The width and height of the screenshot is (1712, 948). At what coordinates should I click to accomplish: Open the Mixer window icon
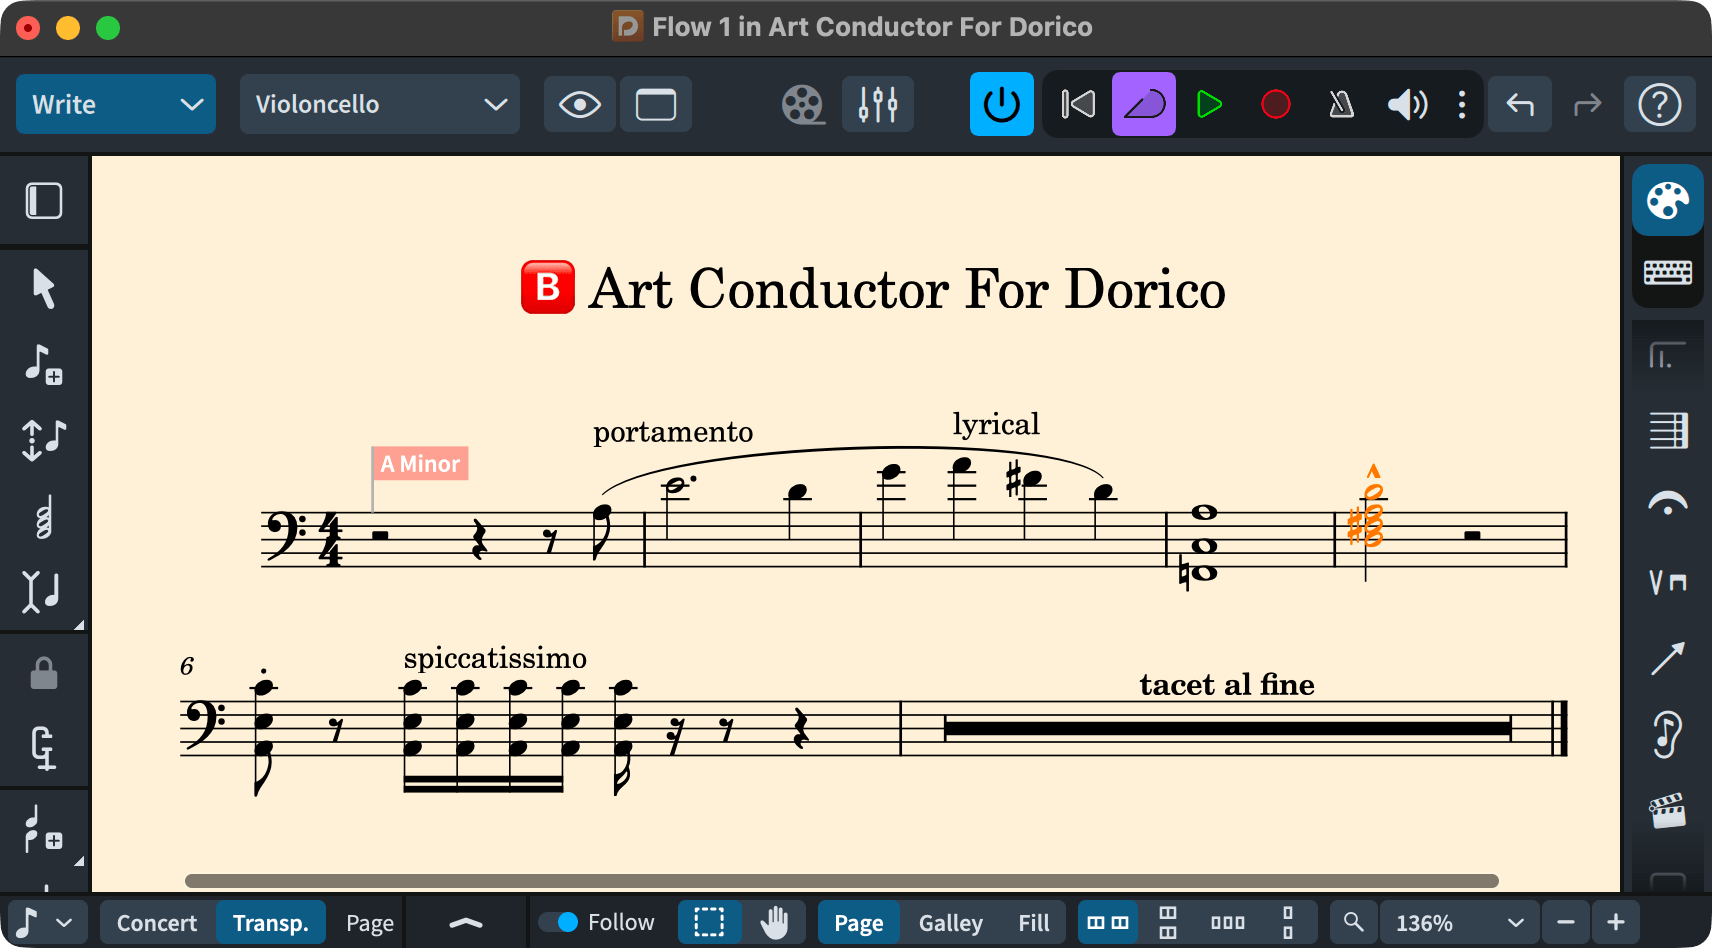point(877,104)
